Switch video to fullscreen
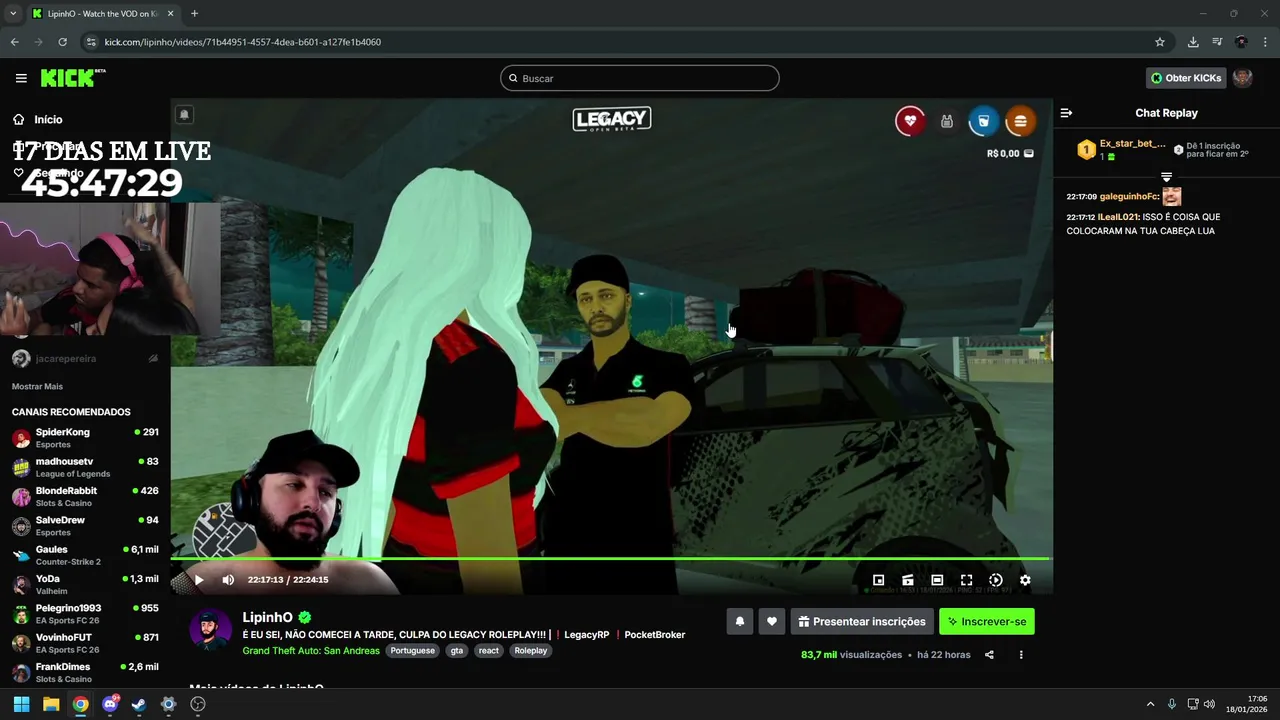This screenshot has height=720, width=1280. (966, 580)
